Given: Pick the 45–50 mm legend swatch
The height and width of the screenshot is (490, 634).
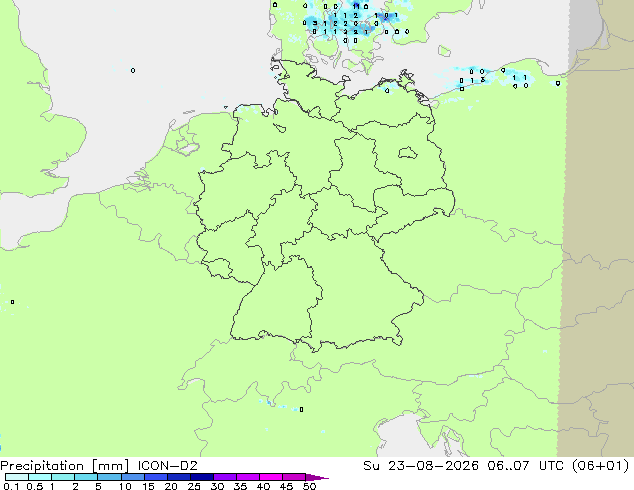Looking at the screenshot, I should point(294,477).
